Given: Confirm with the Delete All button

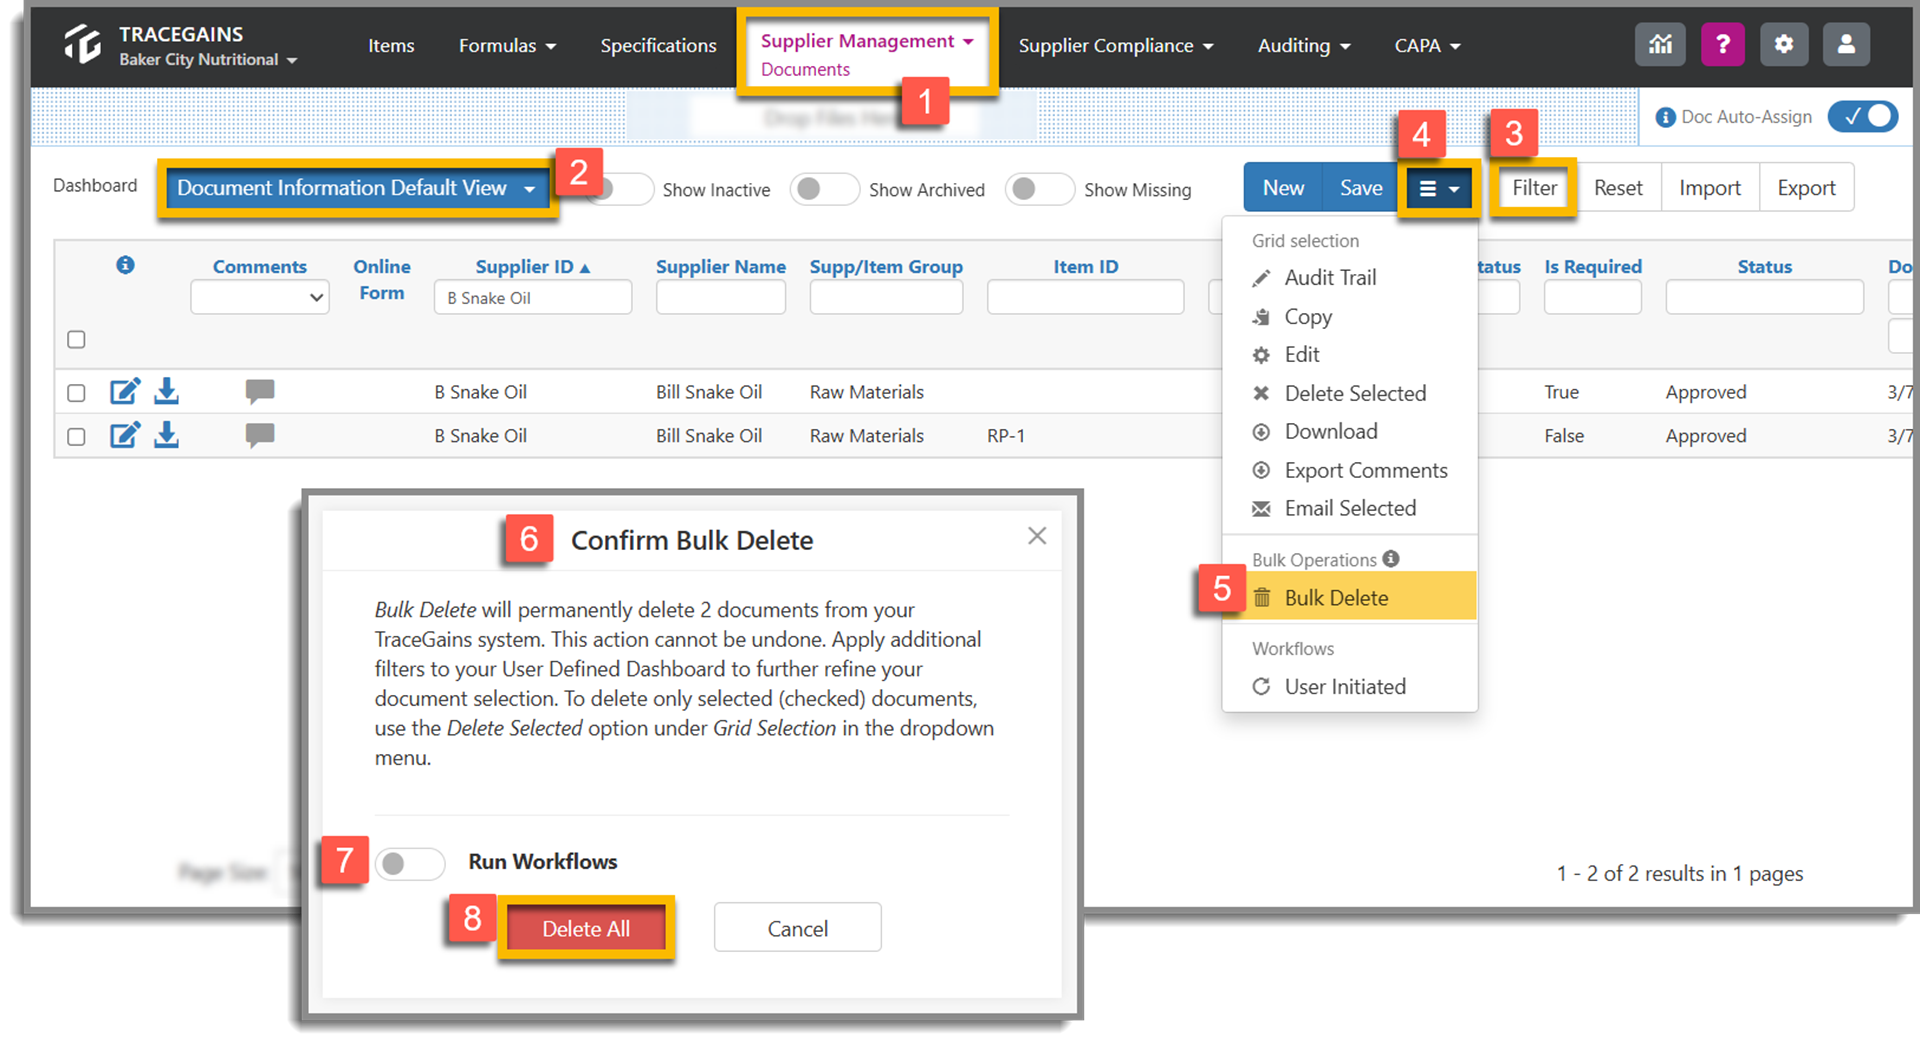Looking at the screenshot, I should click(x=586, y=929).
